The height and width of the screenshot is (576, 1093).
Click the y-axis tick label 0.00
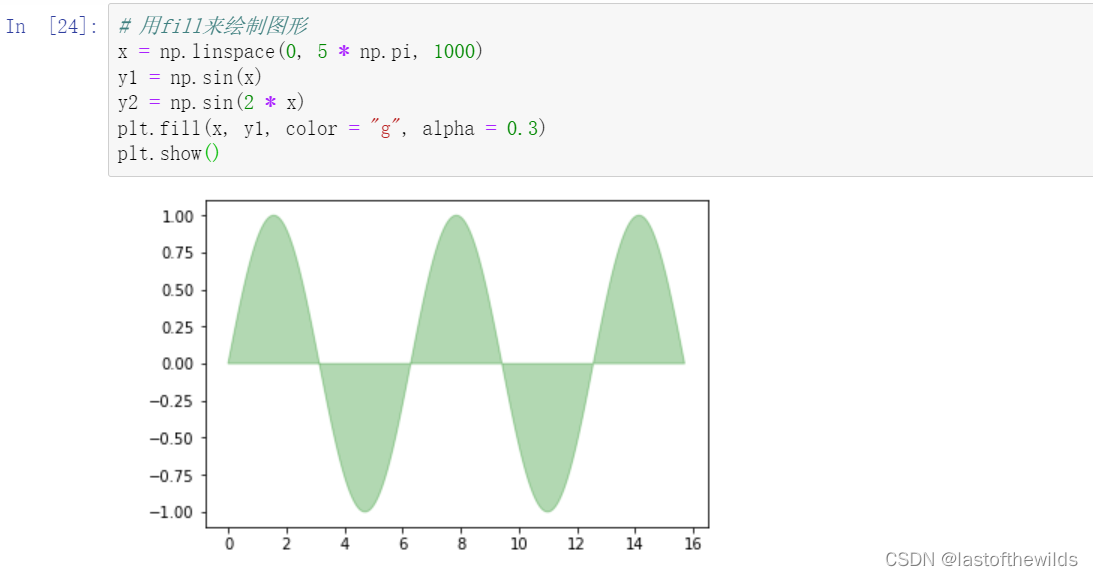[x=178, y=364]
